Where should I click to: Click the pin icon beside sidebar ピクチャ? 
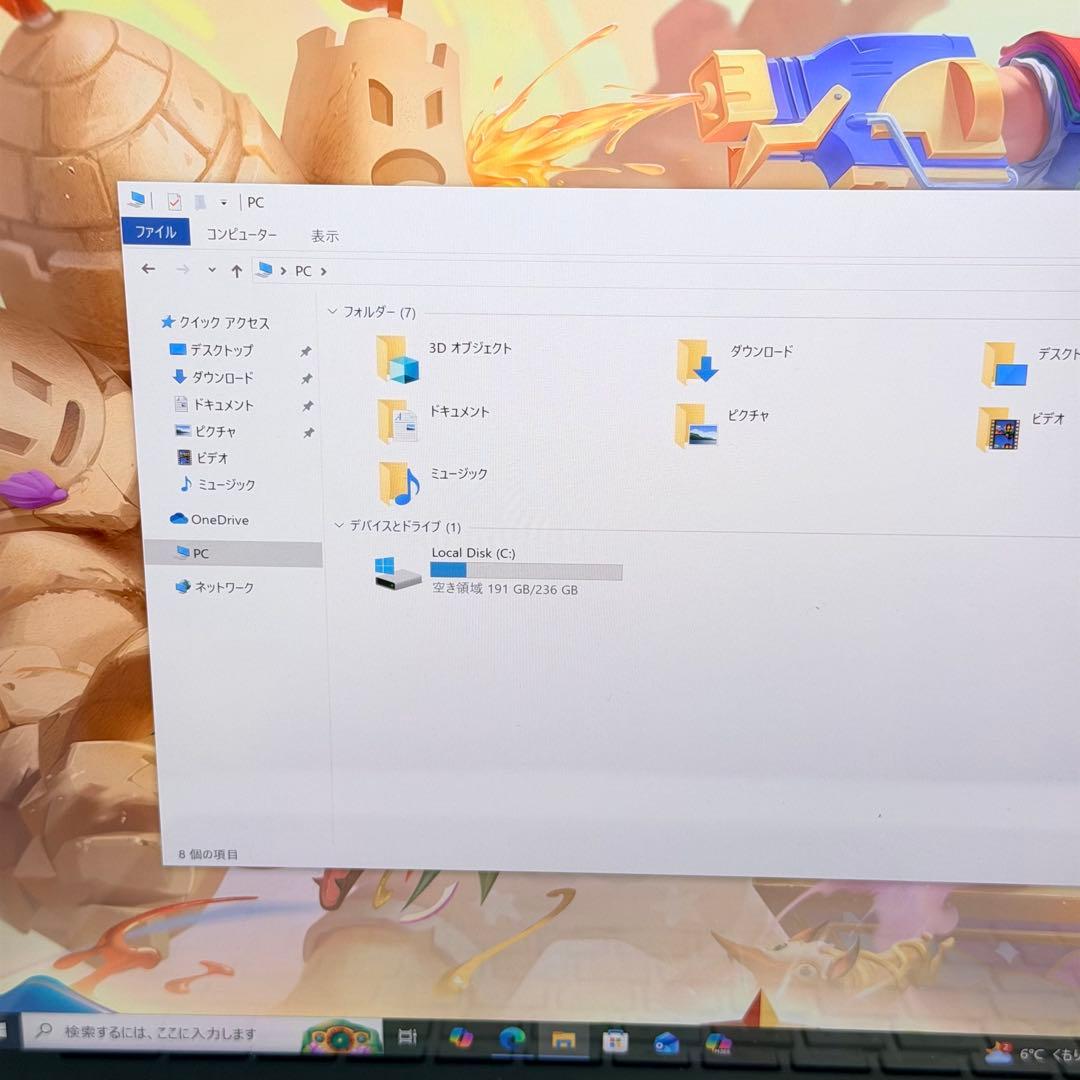coord(309,433)
